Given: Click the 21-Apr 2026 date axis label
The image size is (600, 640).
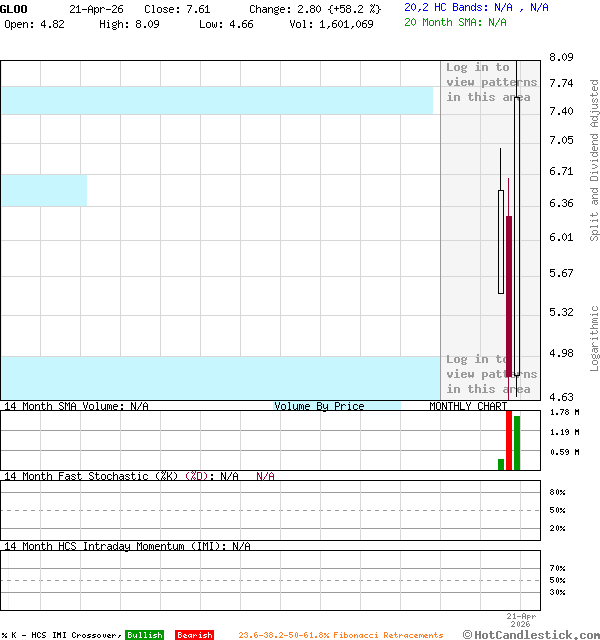Looking at the screenshot, I should (521, 620).
